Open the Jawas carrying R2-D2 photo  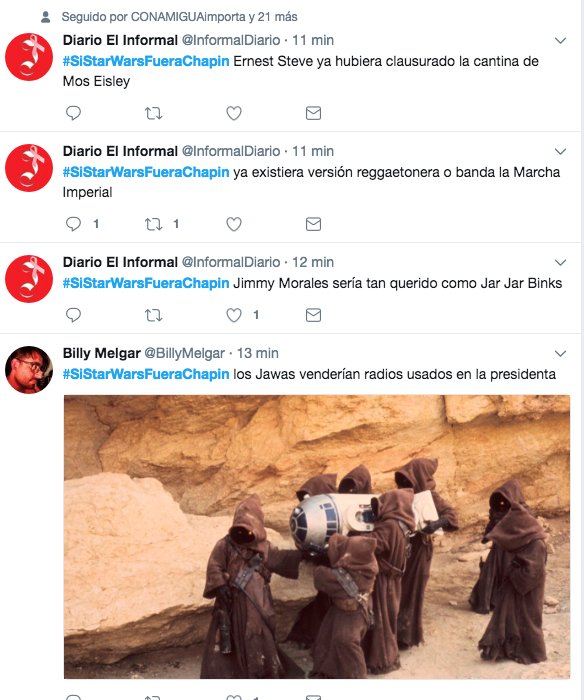[317, 537]
